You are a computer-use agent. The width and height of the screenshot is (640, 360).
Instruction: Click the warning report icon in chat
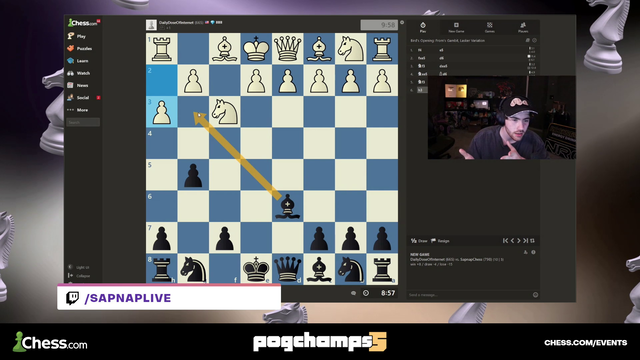pos(525,252)
